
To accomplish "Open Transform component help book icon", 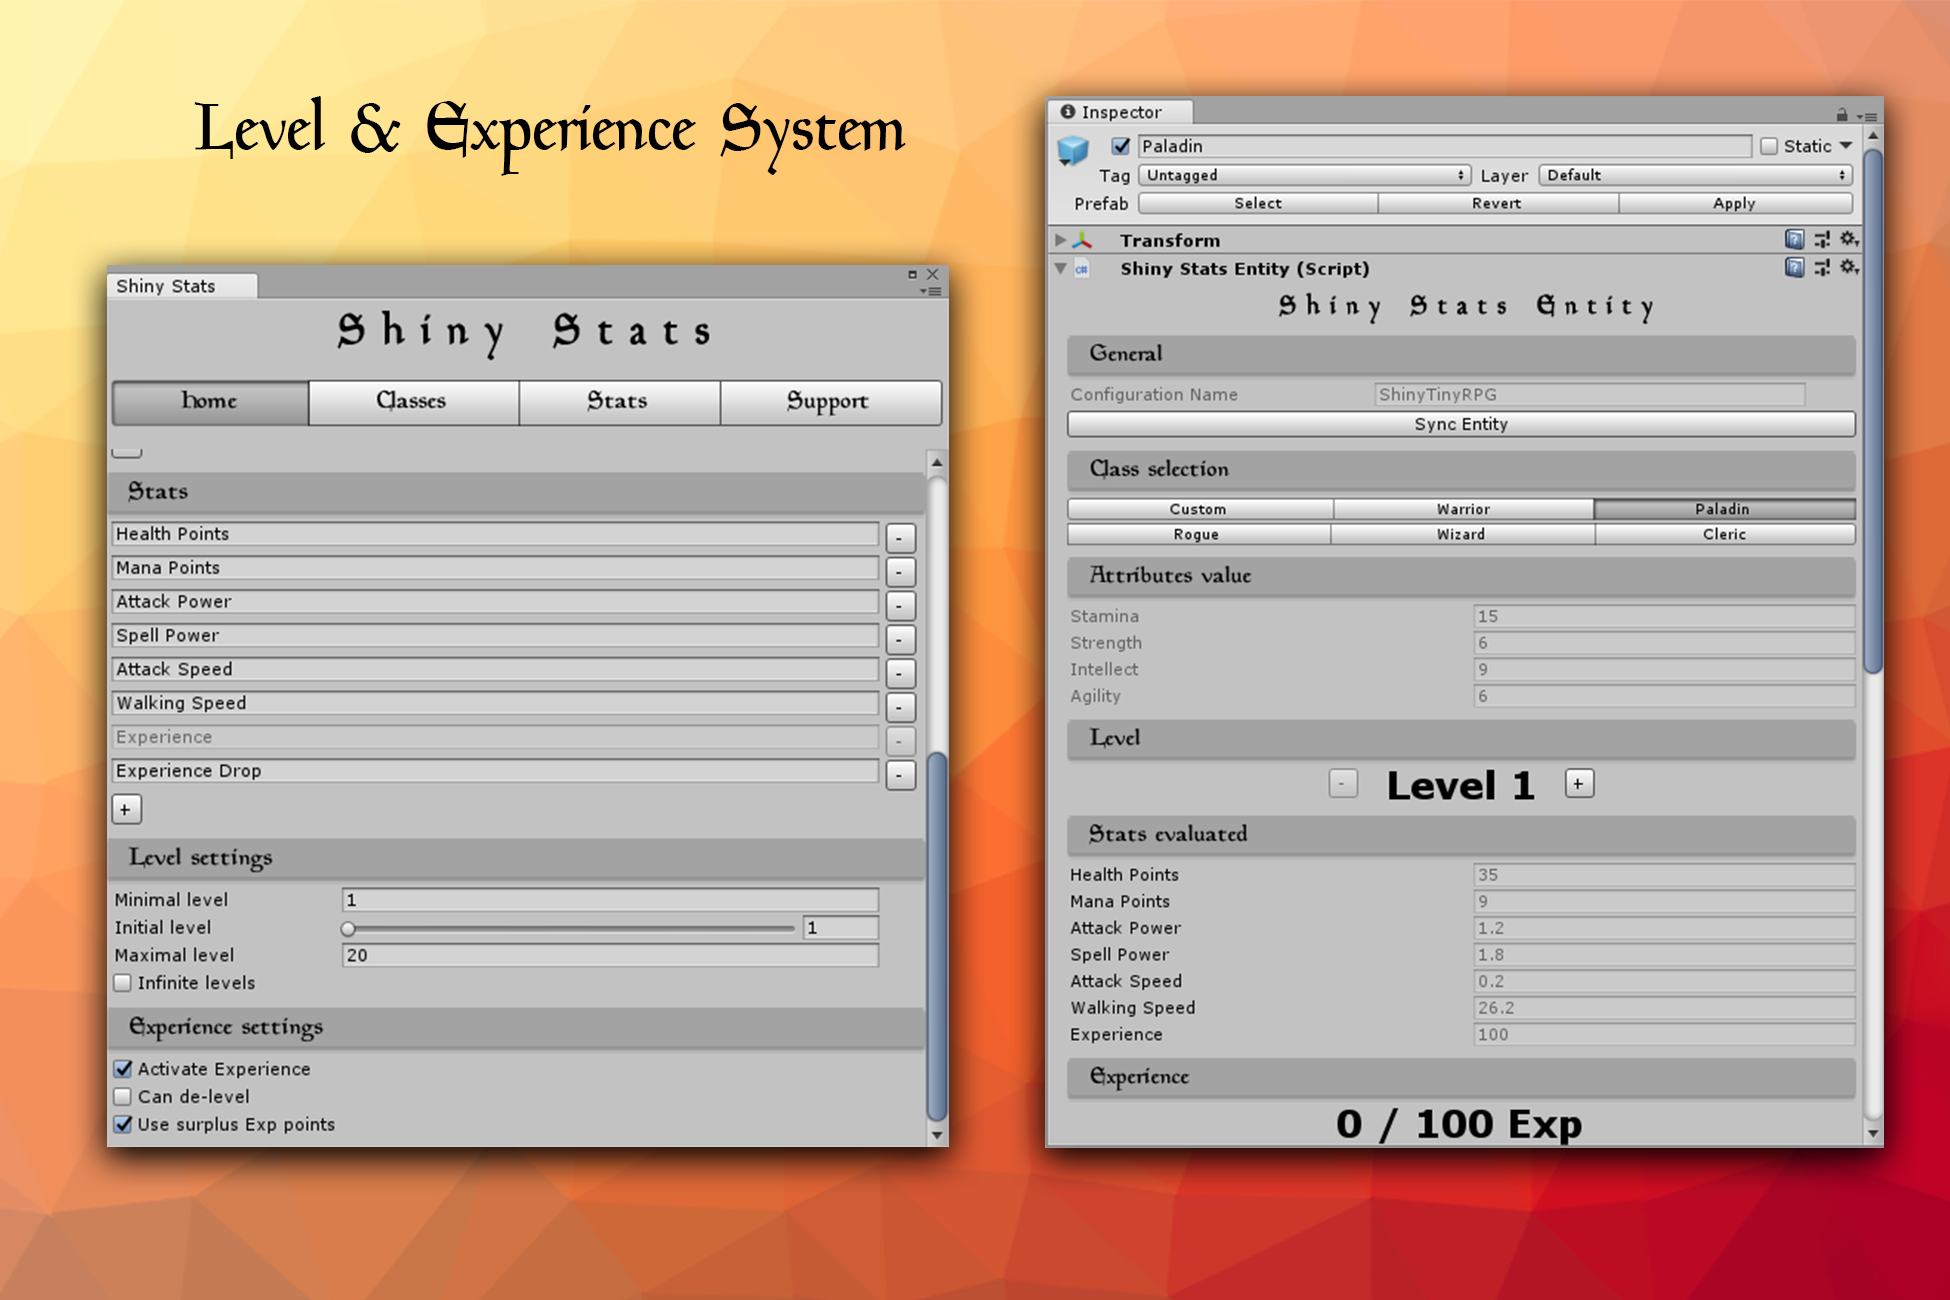I will pos(1794,240).
